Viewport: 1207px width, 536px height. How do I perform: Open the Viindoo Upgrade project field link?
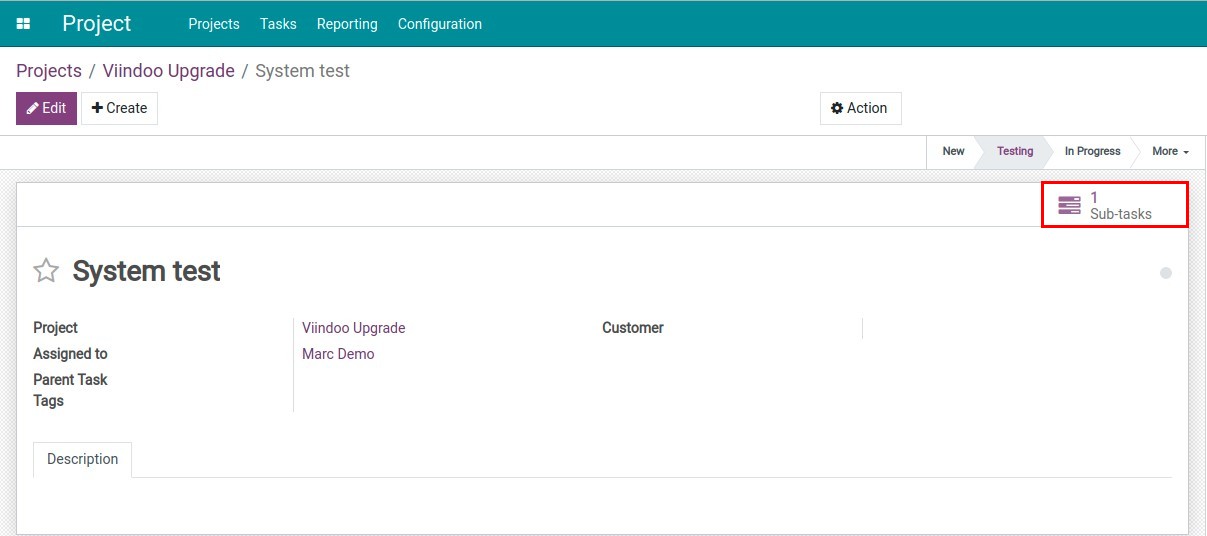(x=354, y=328)
